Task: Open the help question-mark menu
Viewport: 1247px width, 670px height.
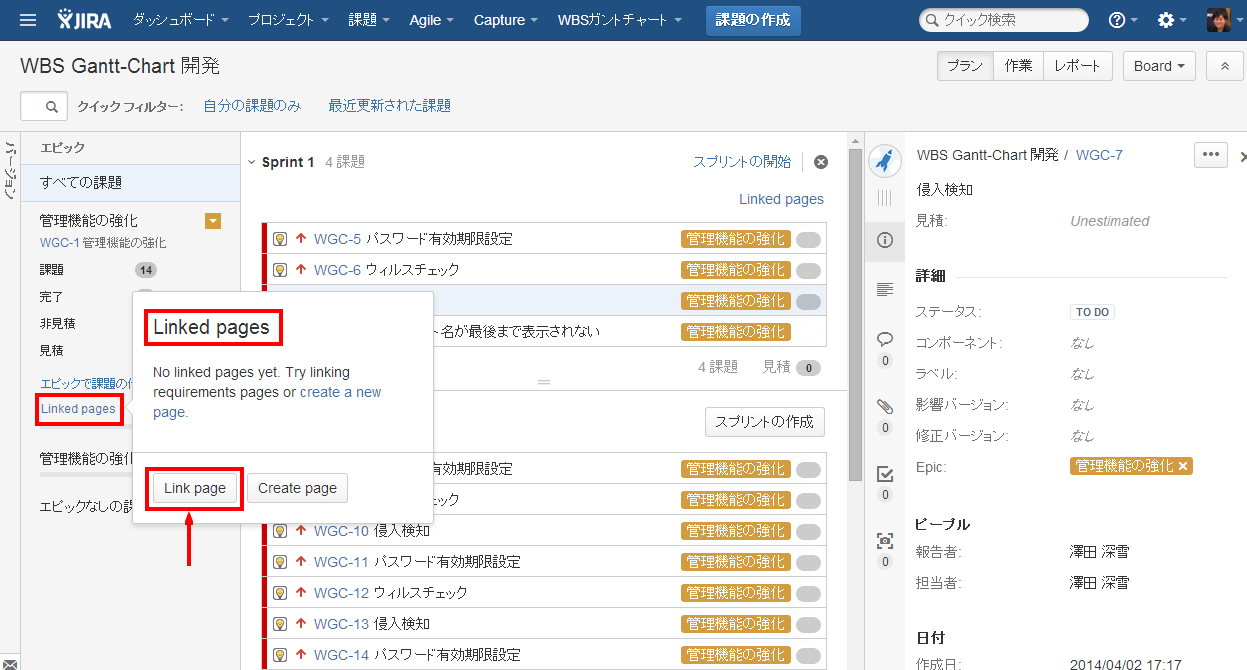Action: pyautogui.click(x=1122, y=20)
